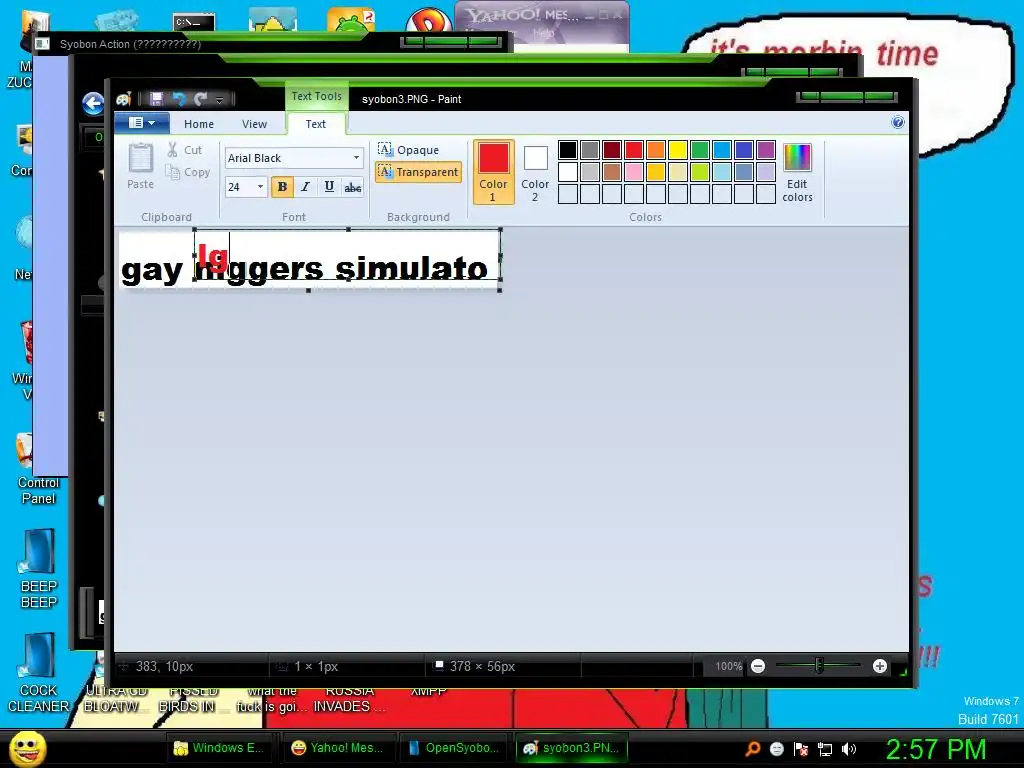Open the Edit colors dialog
Viewport: 1024px width, 768px height.
point(797,173)
